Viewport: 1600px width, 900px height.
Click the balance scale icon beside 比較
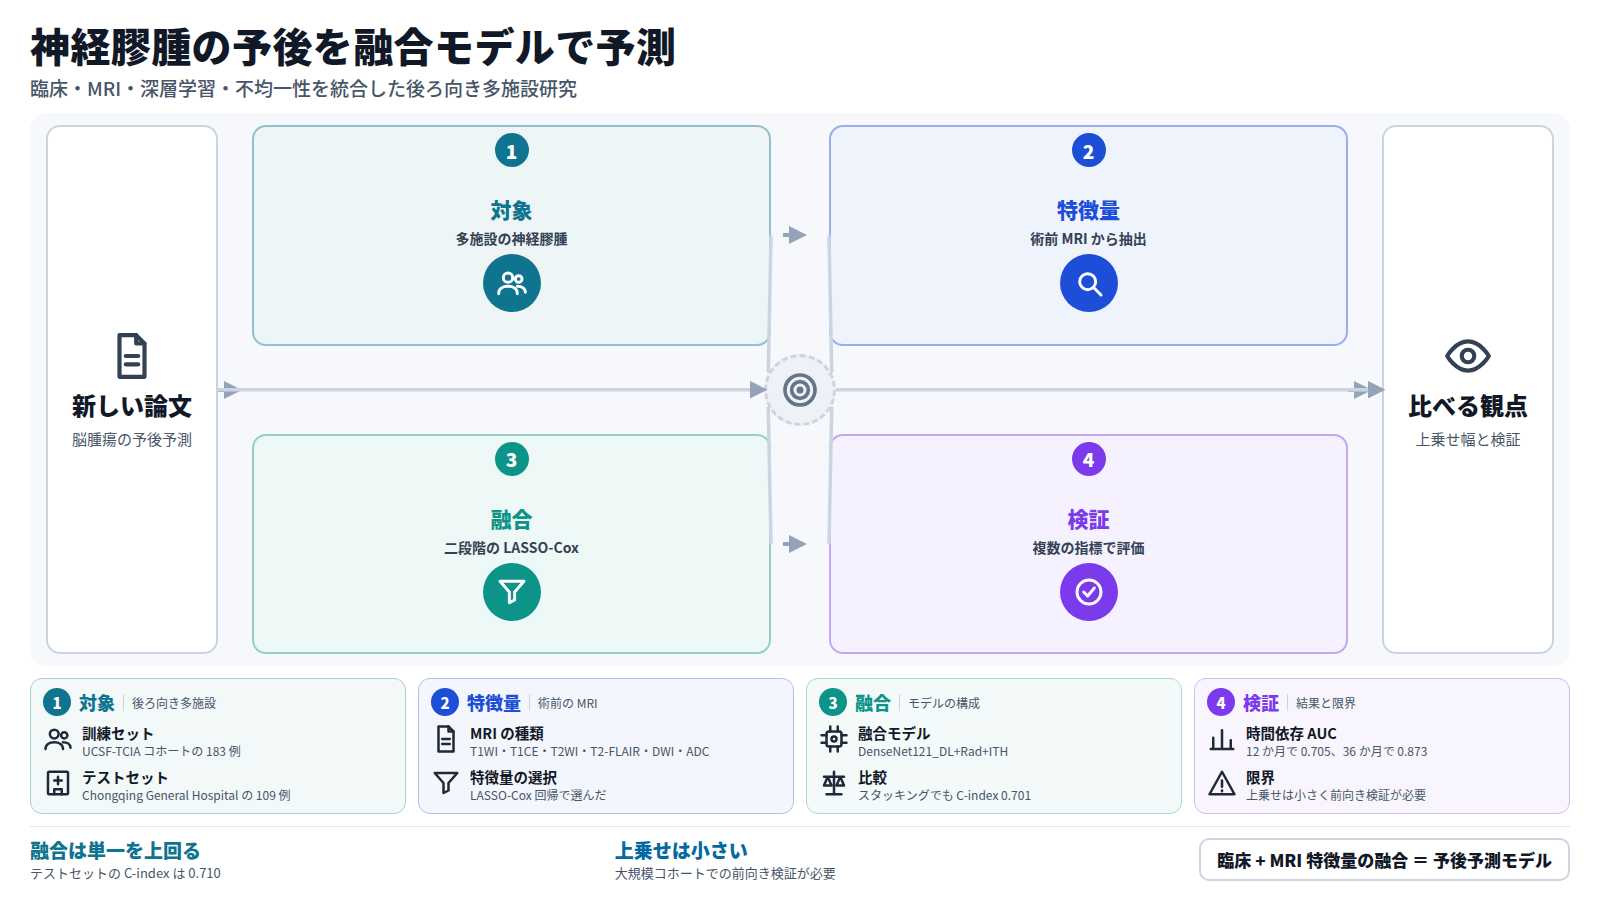tap(834, 783)
